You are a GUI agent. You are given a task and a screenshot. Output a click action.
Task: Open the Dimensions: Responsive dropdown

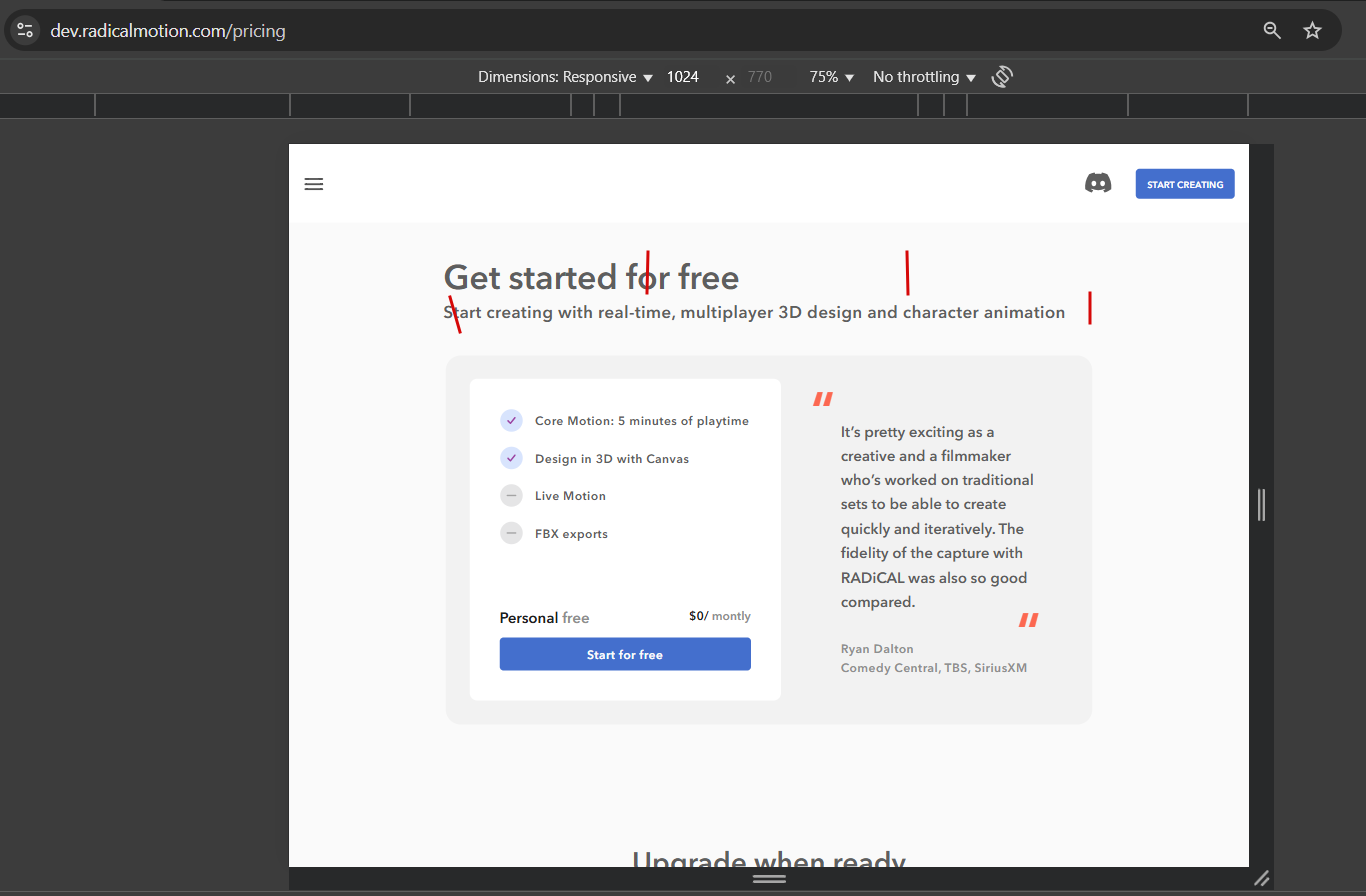pyautogui.click(x=565, y=77)
